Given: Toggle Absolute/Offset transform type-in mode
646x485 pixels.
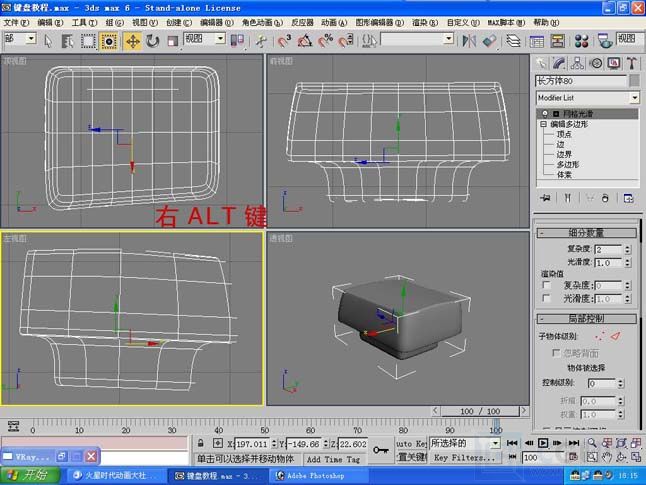Looking at the screenshot, I should click(218, 443).
